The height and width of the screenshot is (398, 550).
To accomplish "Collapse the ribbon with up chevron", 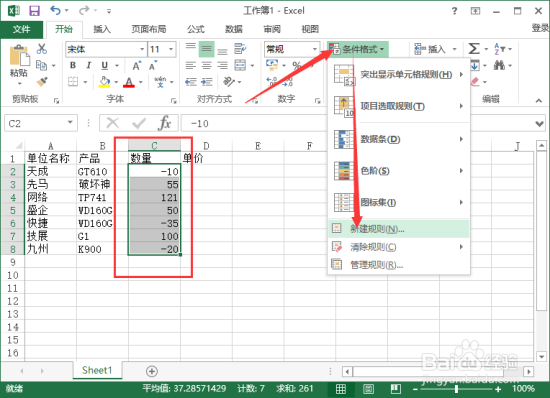I will [x=539, y=101].
